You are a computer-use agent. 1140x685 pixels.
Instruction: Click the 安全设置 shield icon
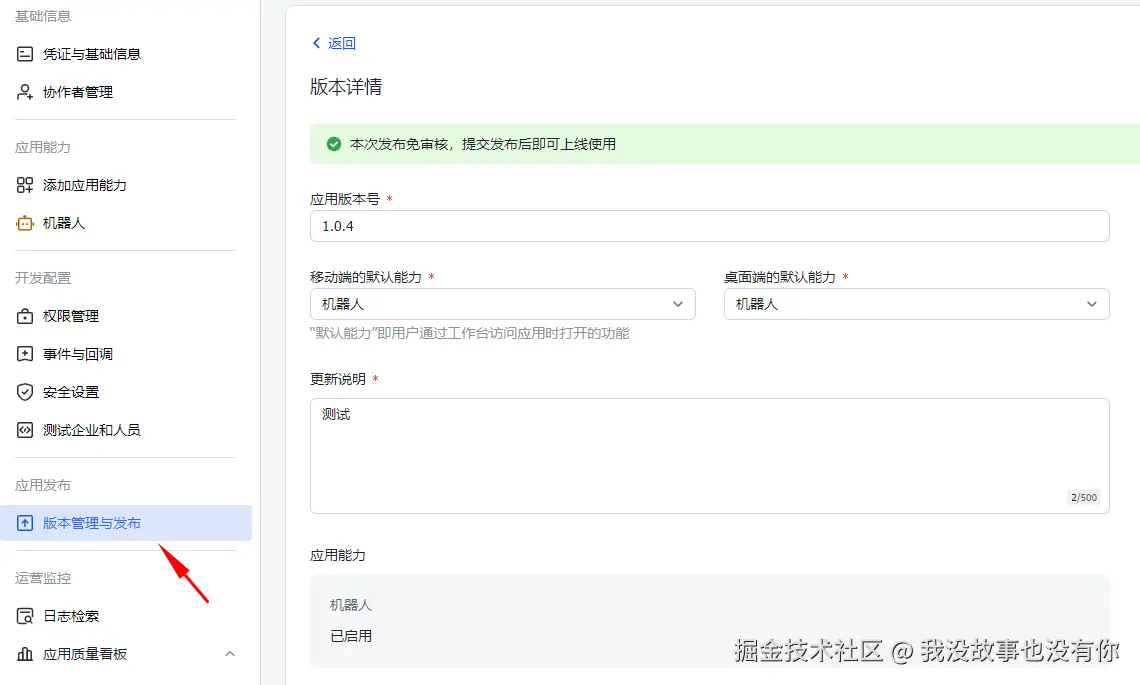pyautogui.click(x=25, y=392)
